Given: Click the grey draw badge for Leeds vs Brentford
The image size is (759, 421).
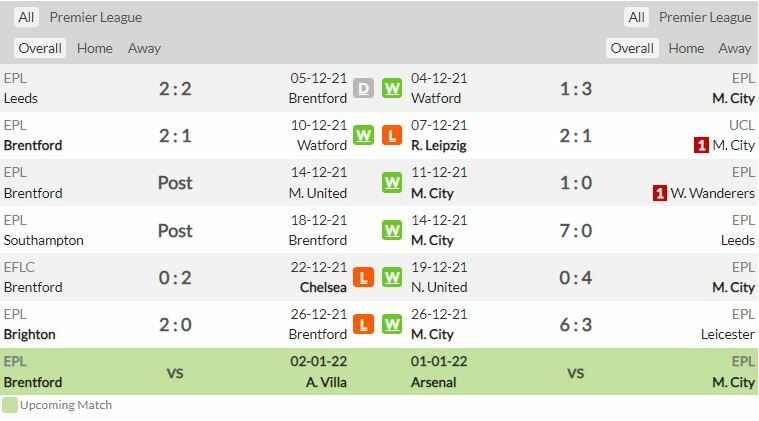Looking at the screenshot, I should (363, 88).
